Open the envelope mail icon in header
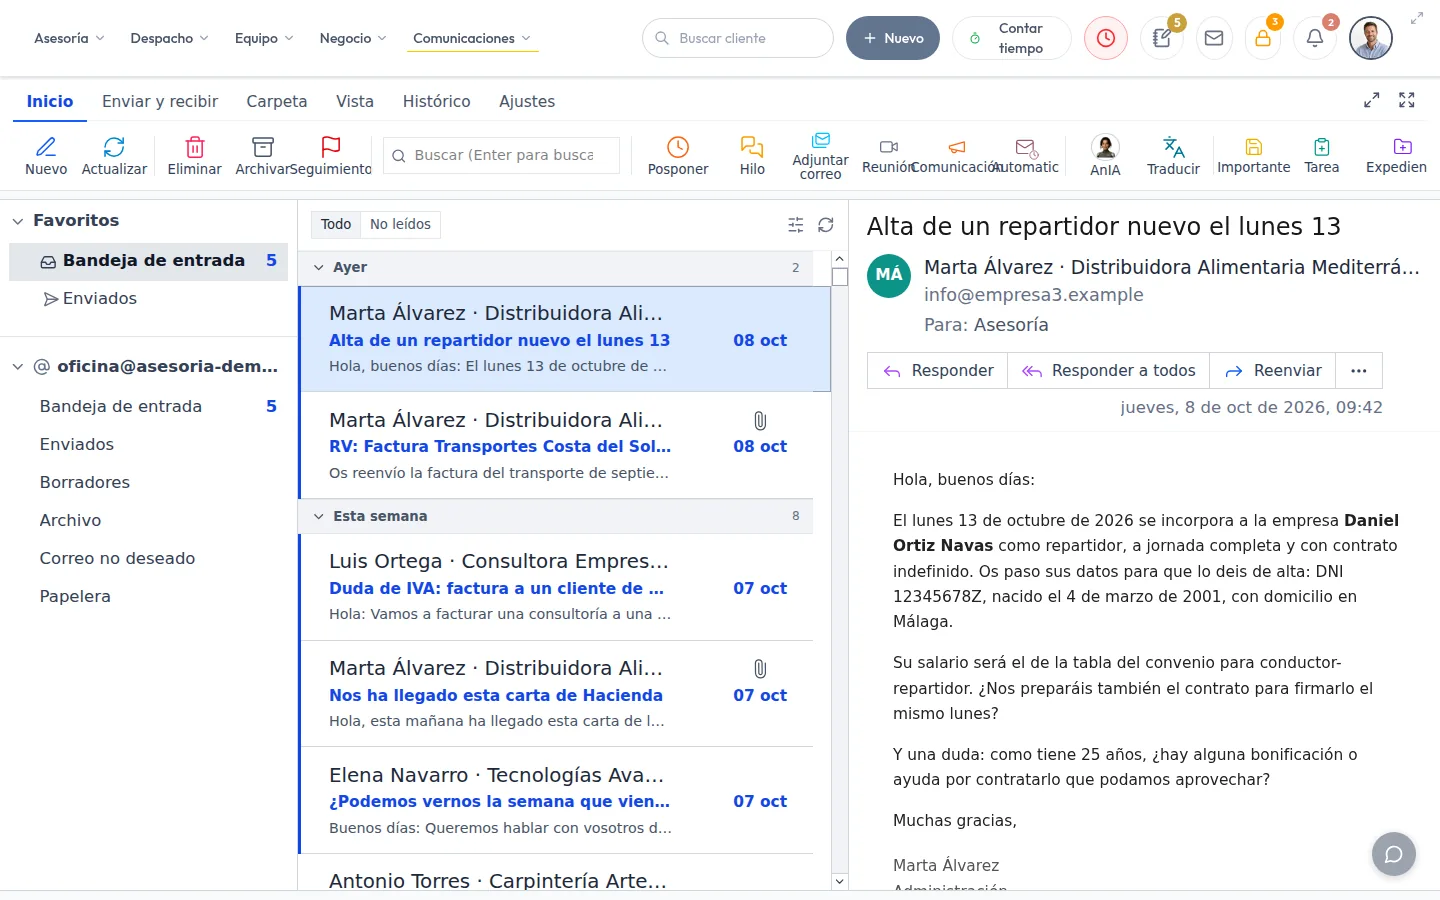Screen dimensions: 1440x900 click(1214, 38)
